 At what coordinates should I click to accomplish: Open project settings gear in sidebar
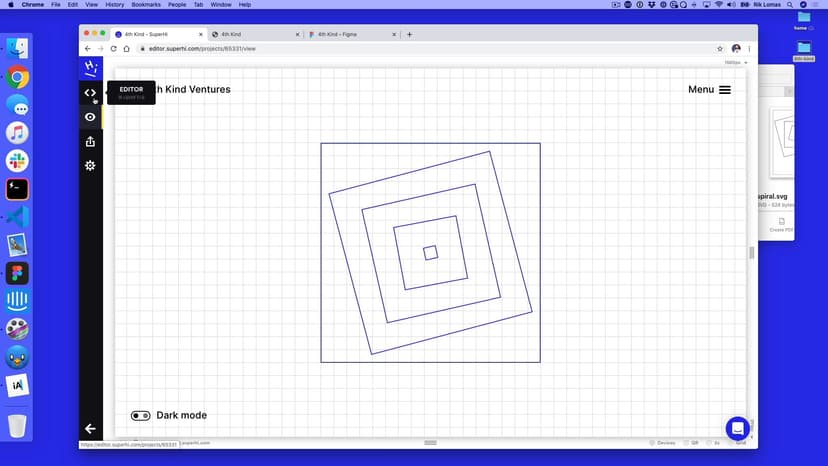click(x=90, y=165)
